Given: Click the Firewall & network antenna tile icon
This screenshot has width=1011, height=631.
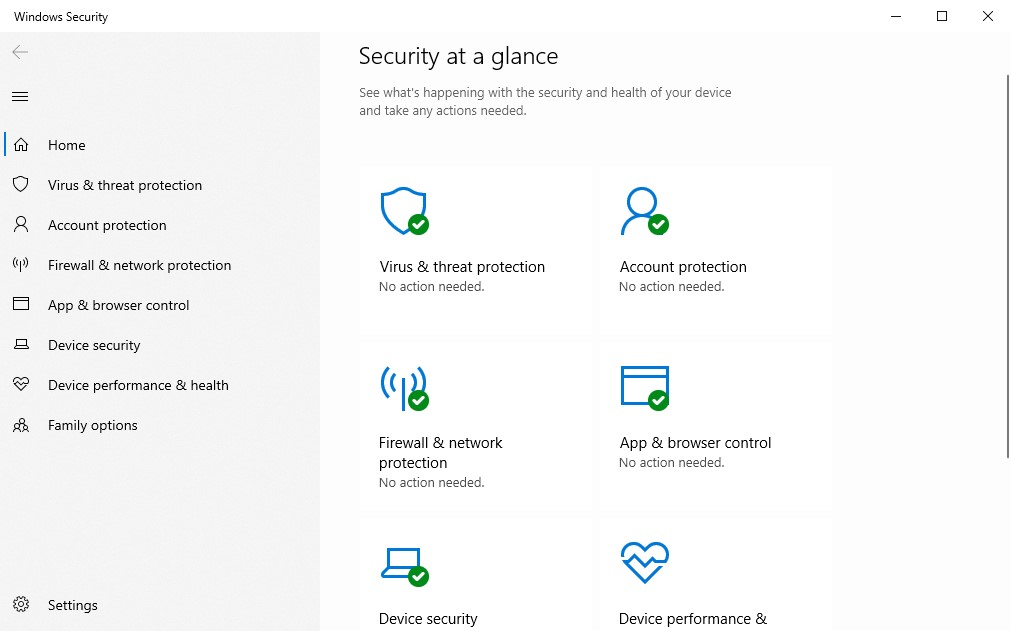Looking at the screenshot, I should point(404,387).
